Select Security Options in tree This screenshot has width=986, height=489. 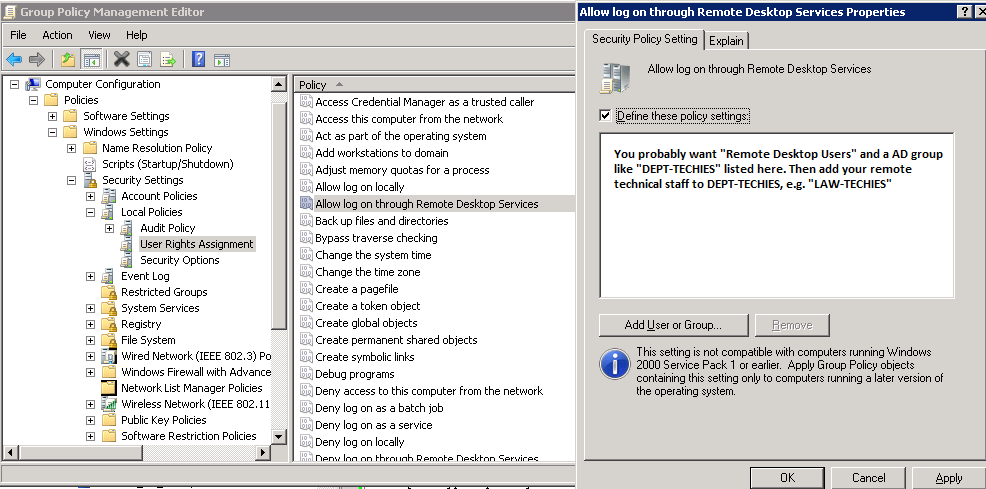click(x=179, y=260)
